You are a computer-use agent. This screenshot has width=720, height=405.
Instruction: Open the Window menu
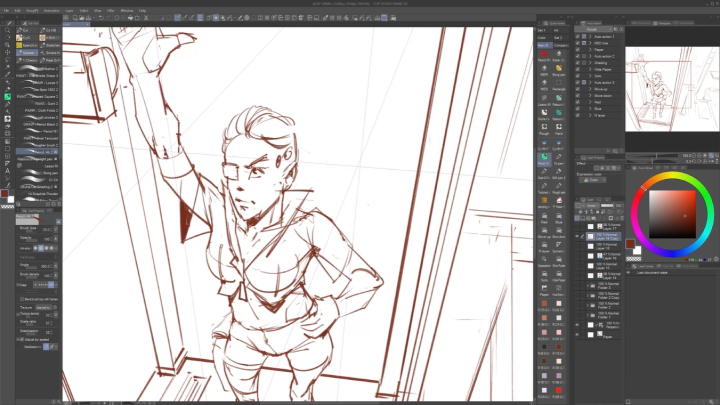click(x=127, y=10)
